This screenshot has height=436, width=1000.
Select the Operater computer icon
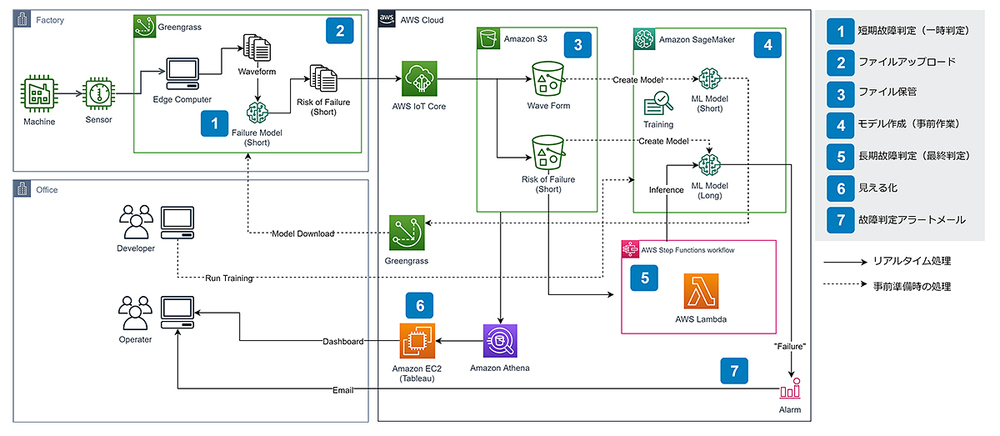coord(178,311)
